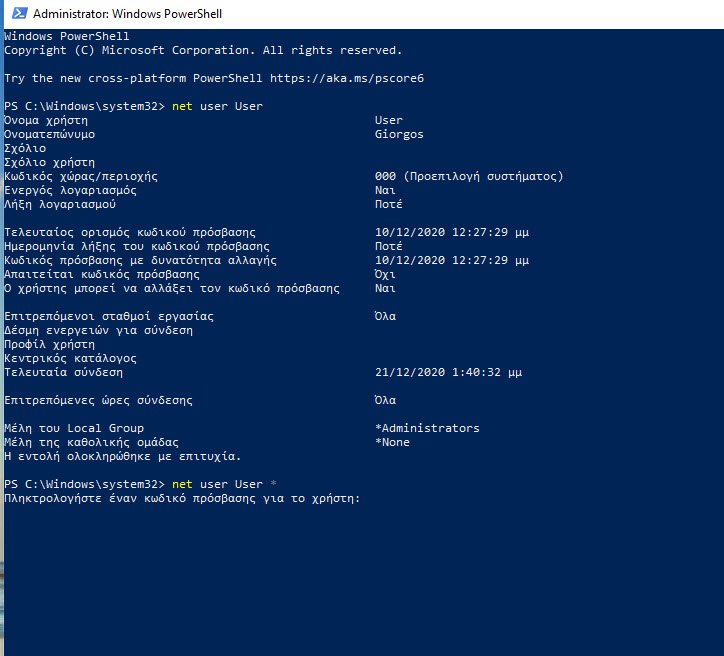
Task: Click the "Επιτρεπόμενες ώρες σύνδεσης" label
Action: click(x=98, y=400)
